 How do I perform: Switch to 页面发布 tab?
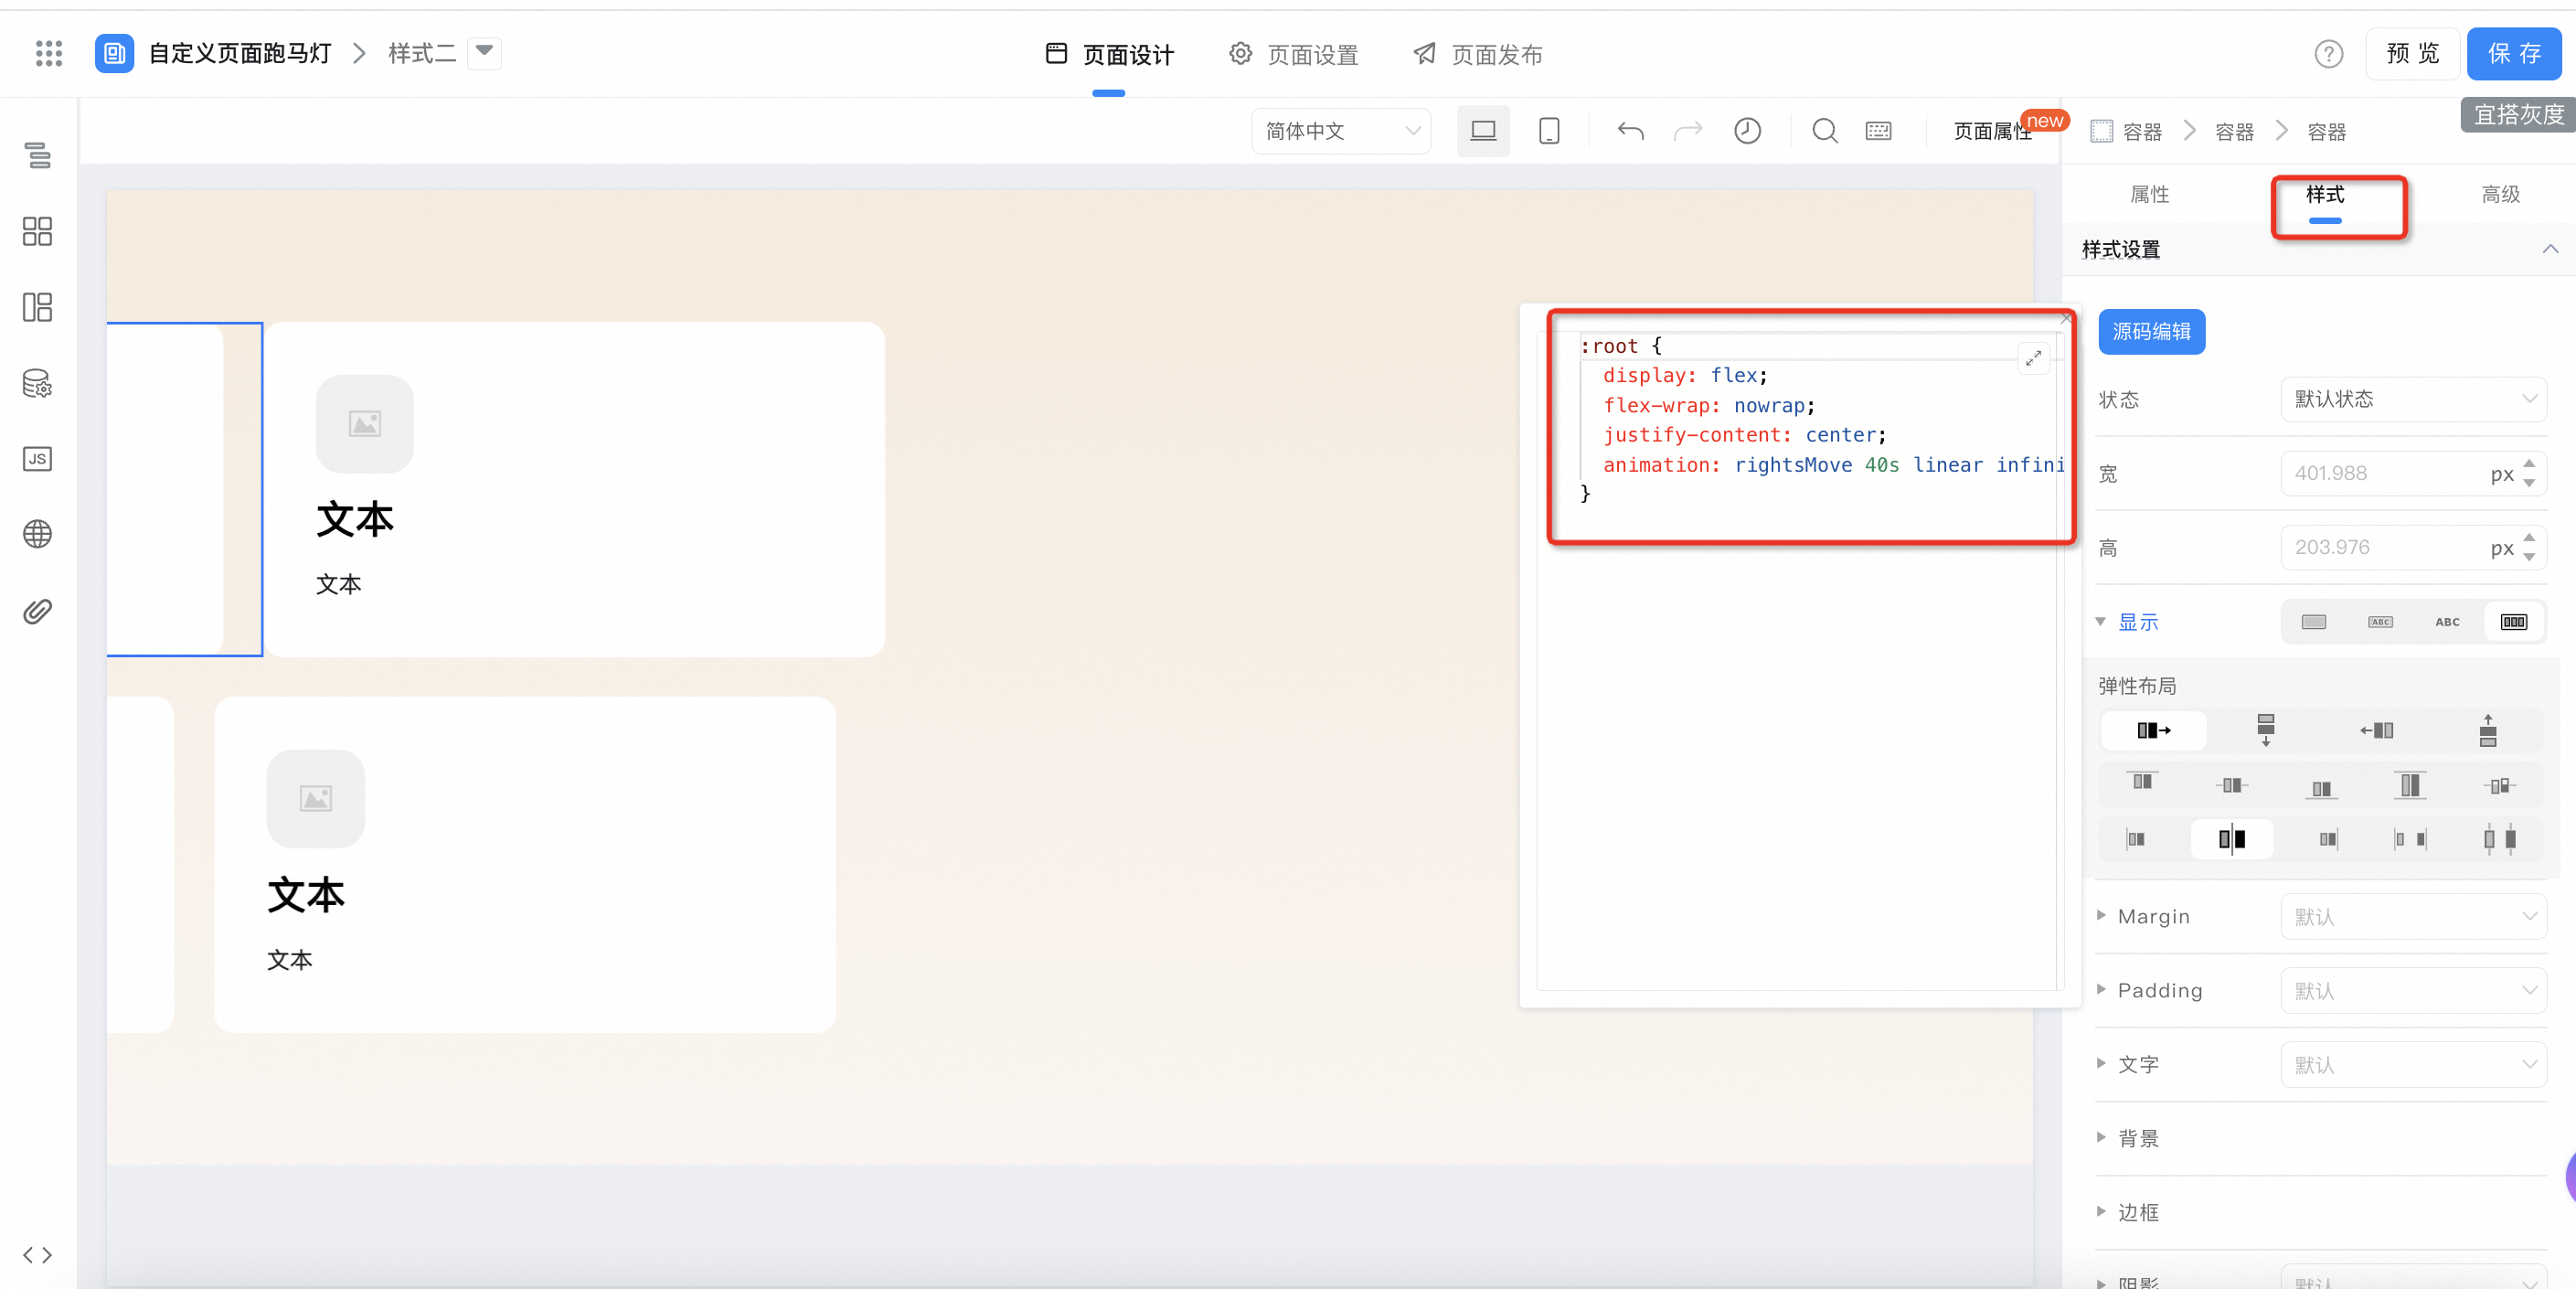point(1478,55)
